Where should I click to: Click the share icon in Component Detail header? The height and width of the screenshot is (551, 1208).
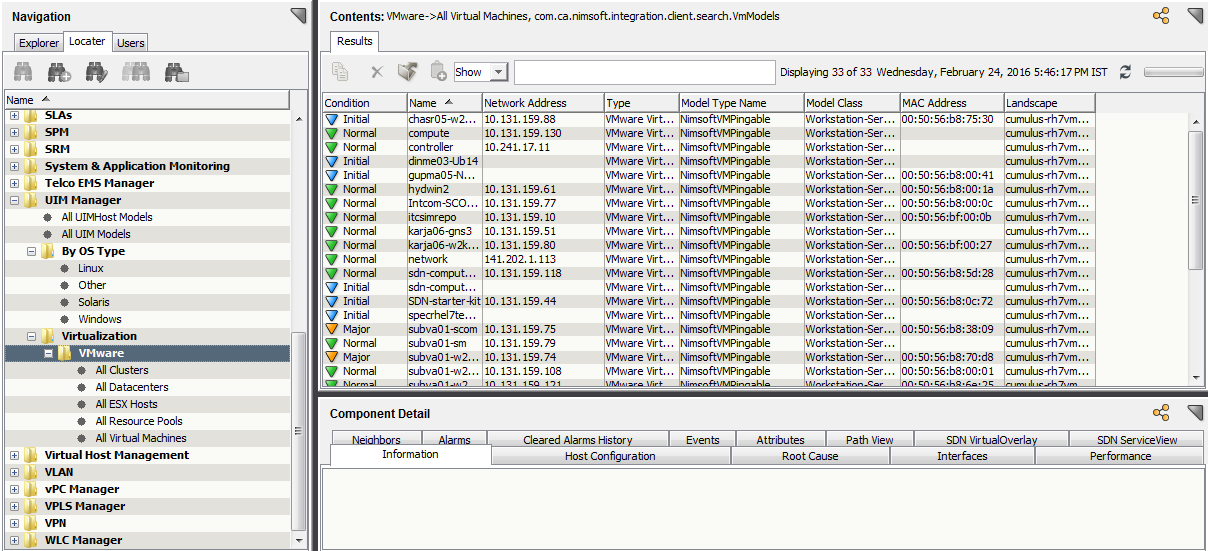click(x=1161, y=413)
